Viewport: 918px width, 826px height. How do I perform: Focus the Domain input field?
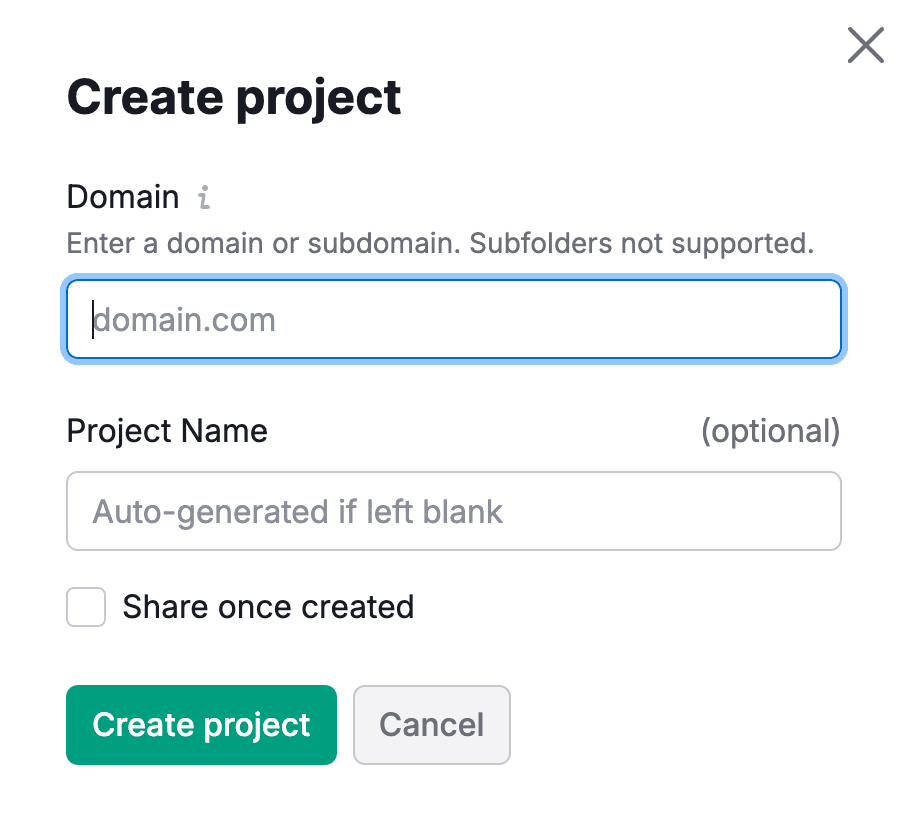click(x=453, y=320)
